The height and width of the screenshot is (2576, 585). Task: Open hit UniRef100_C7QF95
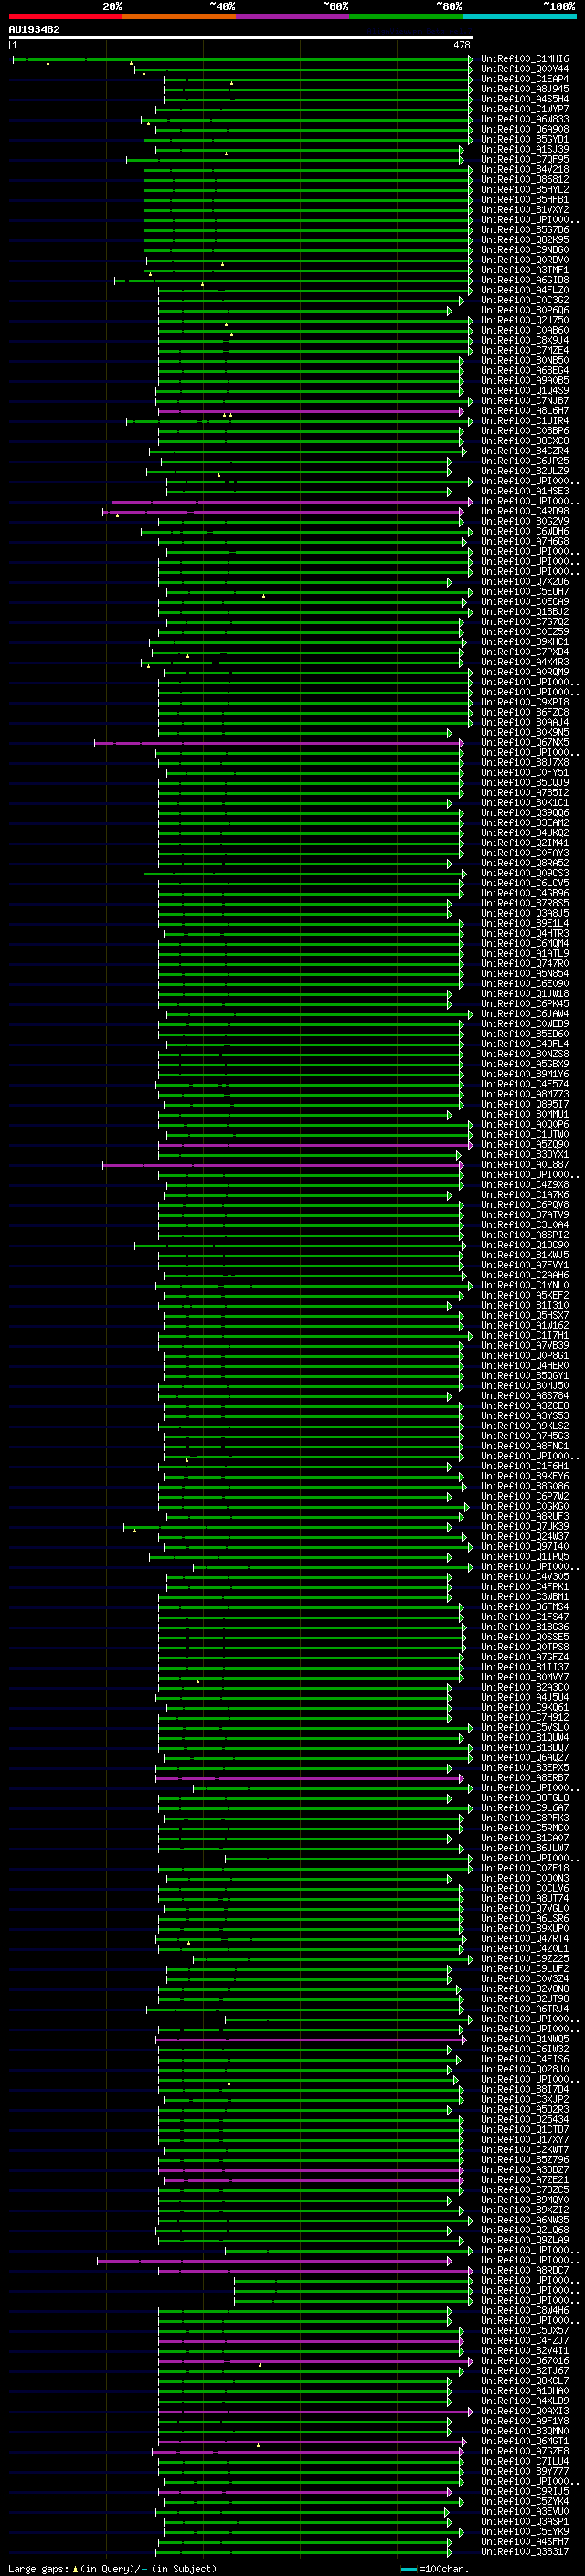(525, 160)
